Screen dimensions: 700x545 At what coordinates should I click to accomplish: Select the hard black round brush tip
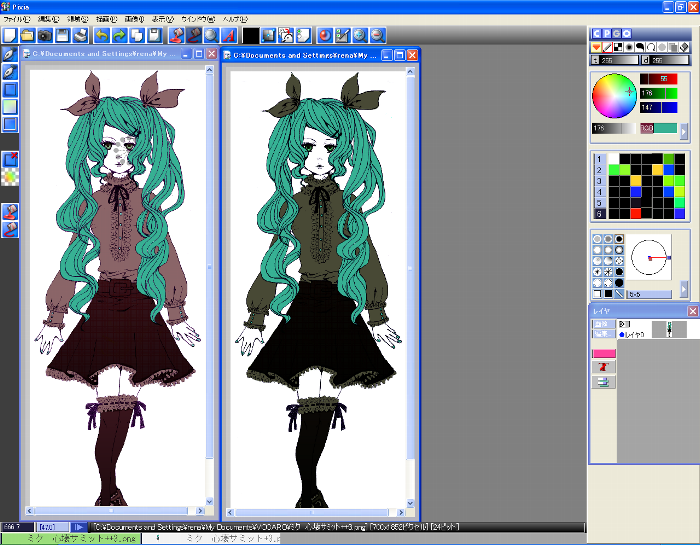pyautogui.click(x=619, y=239)
